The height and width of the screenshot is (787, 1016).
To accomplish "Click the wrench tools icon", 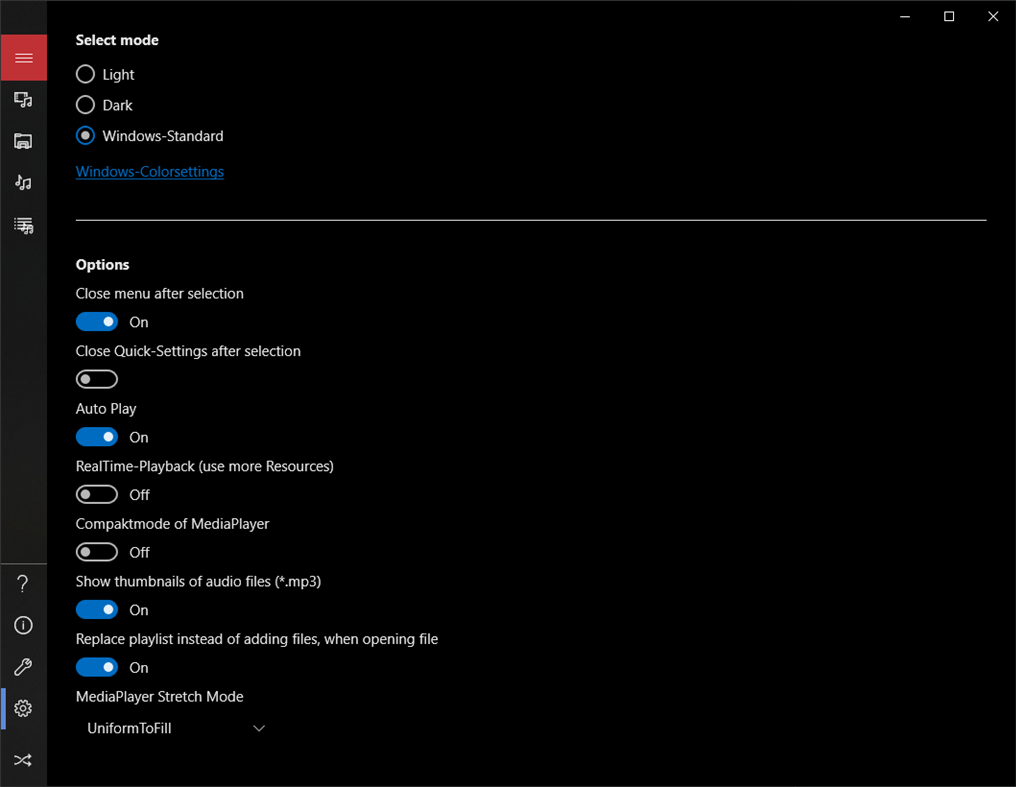I will coord(23,667).
